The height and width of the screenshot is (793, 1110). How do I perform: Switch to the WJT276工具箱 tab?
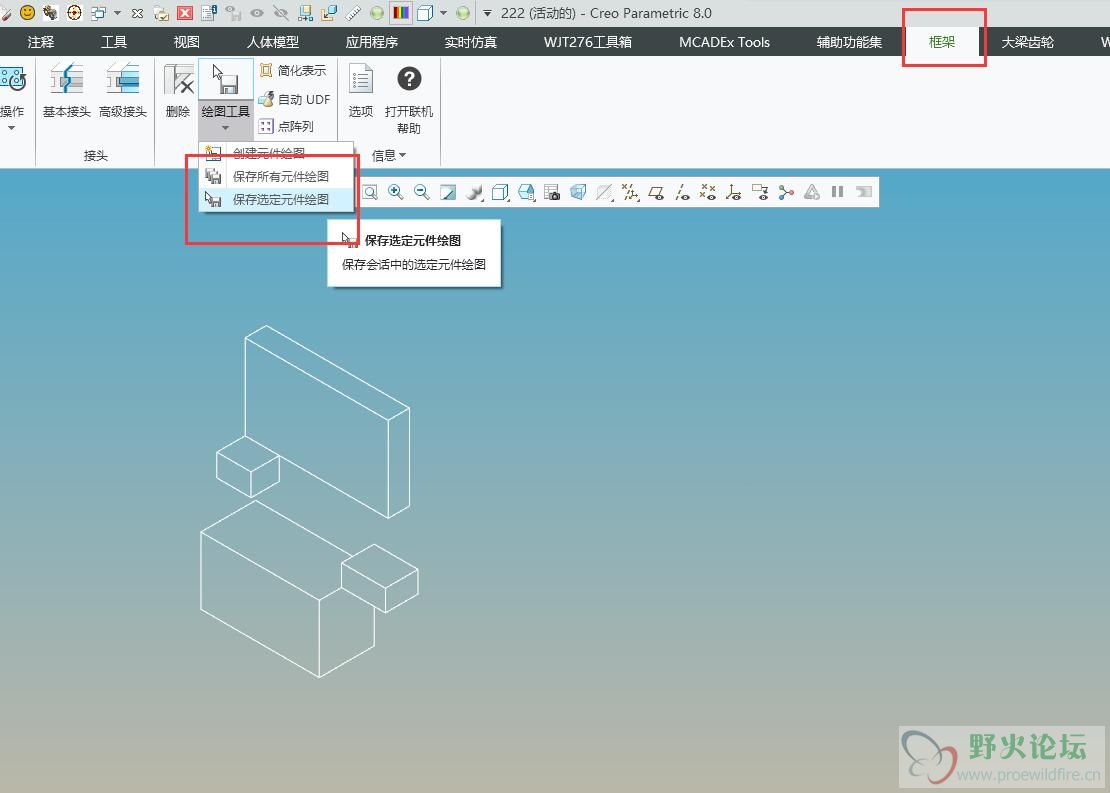coord(588,42)
